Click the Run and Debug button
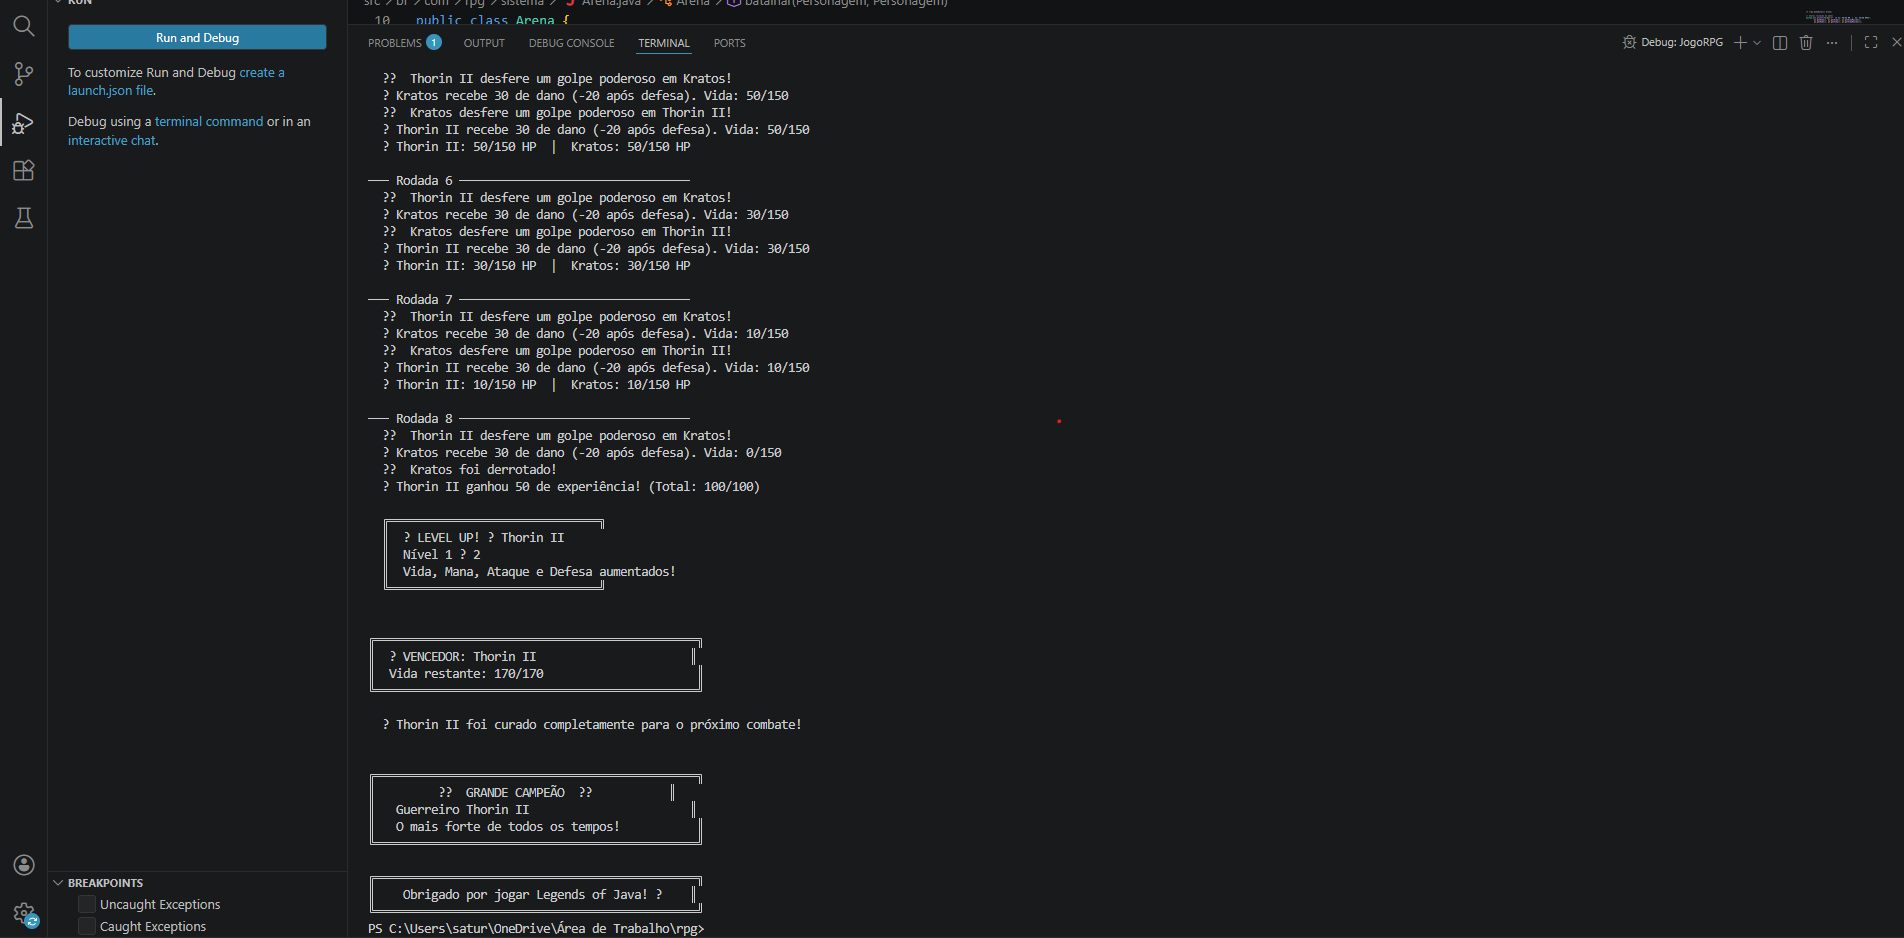Viewport: 1904px width, 938px height. pos(197,37)
